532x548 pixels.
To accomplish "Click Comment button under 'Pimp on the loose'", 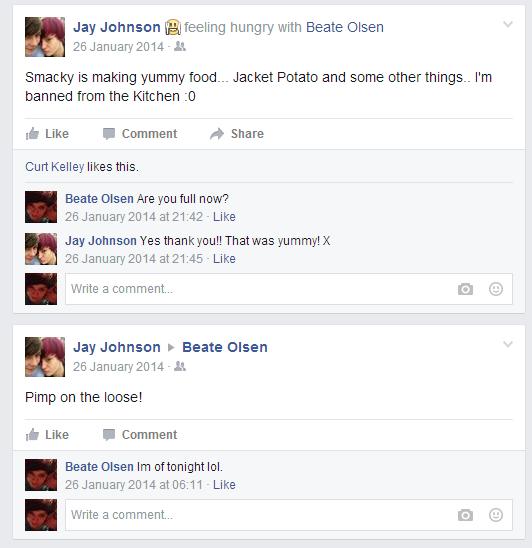I will coord(140,434).
